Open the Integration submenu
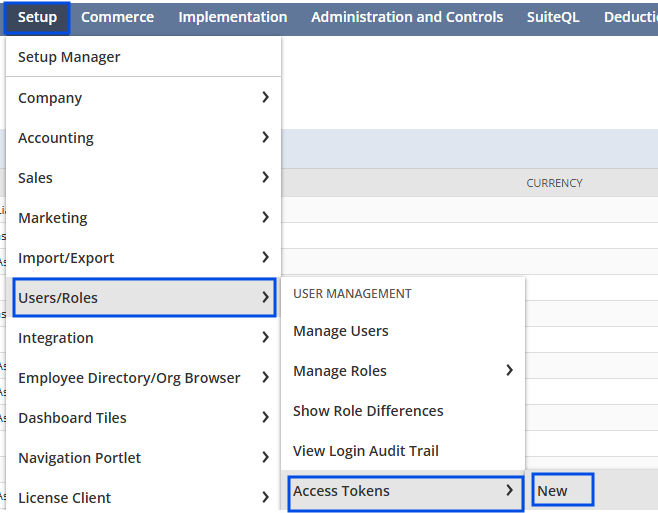 click(144, 338)
